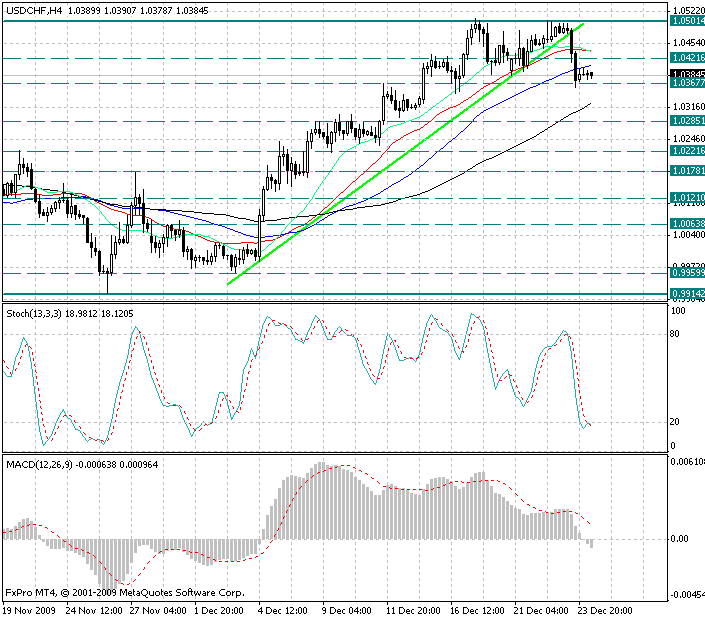Click the 100 value on Stochastic scale
The height and width of the screenshot is (618, 705).
678,311
